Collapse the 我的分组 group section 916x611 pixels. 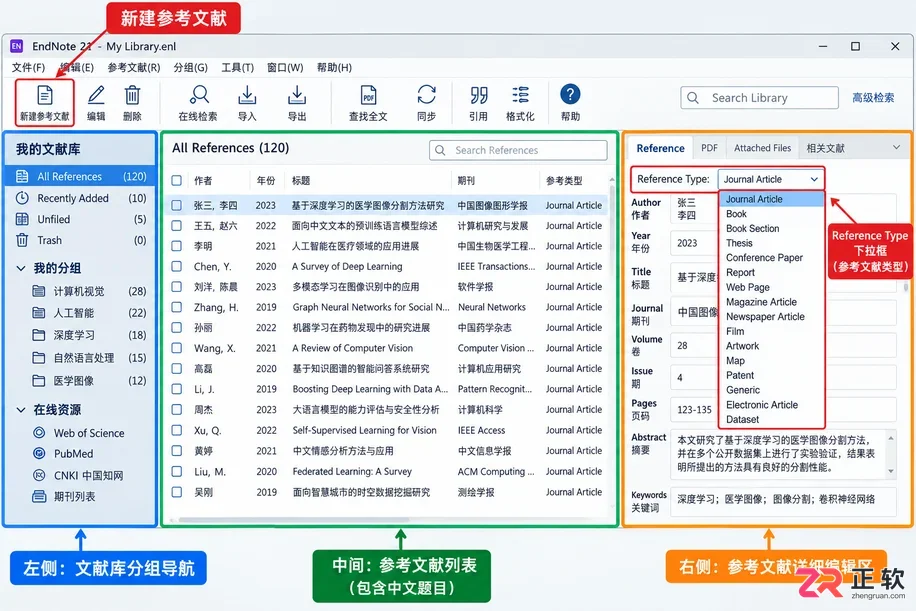21,269
